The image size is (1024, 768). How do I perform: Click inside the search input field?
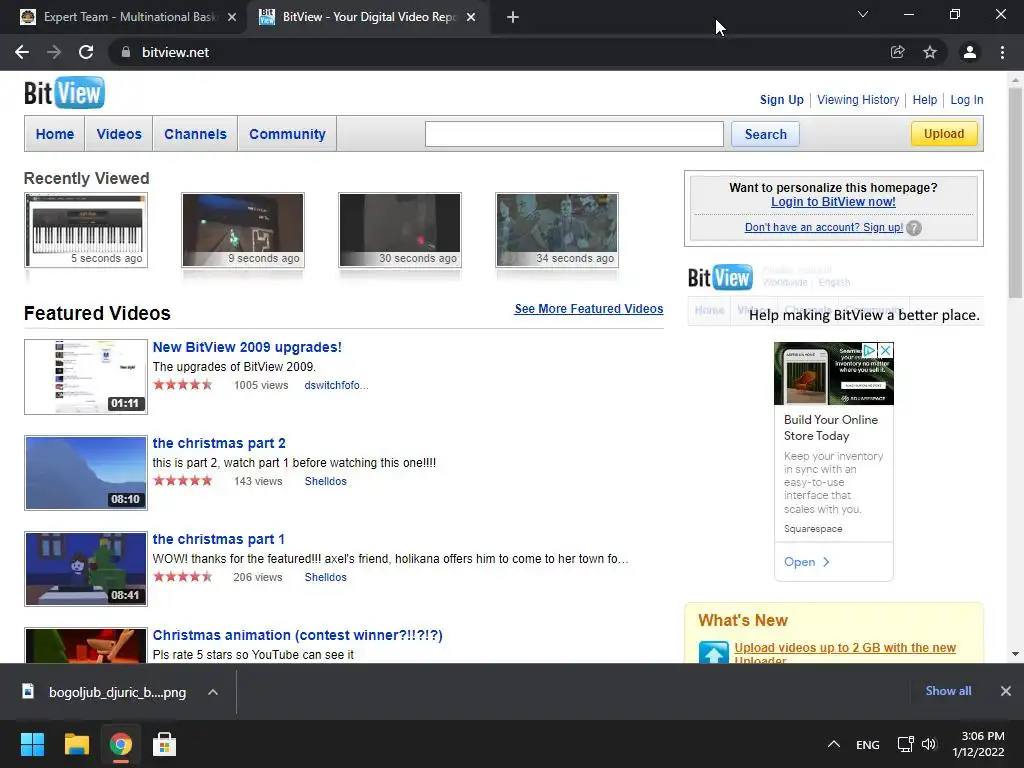[574, 134]
